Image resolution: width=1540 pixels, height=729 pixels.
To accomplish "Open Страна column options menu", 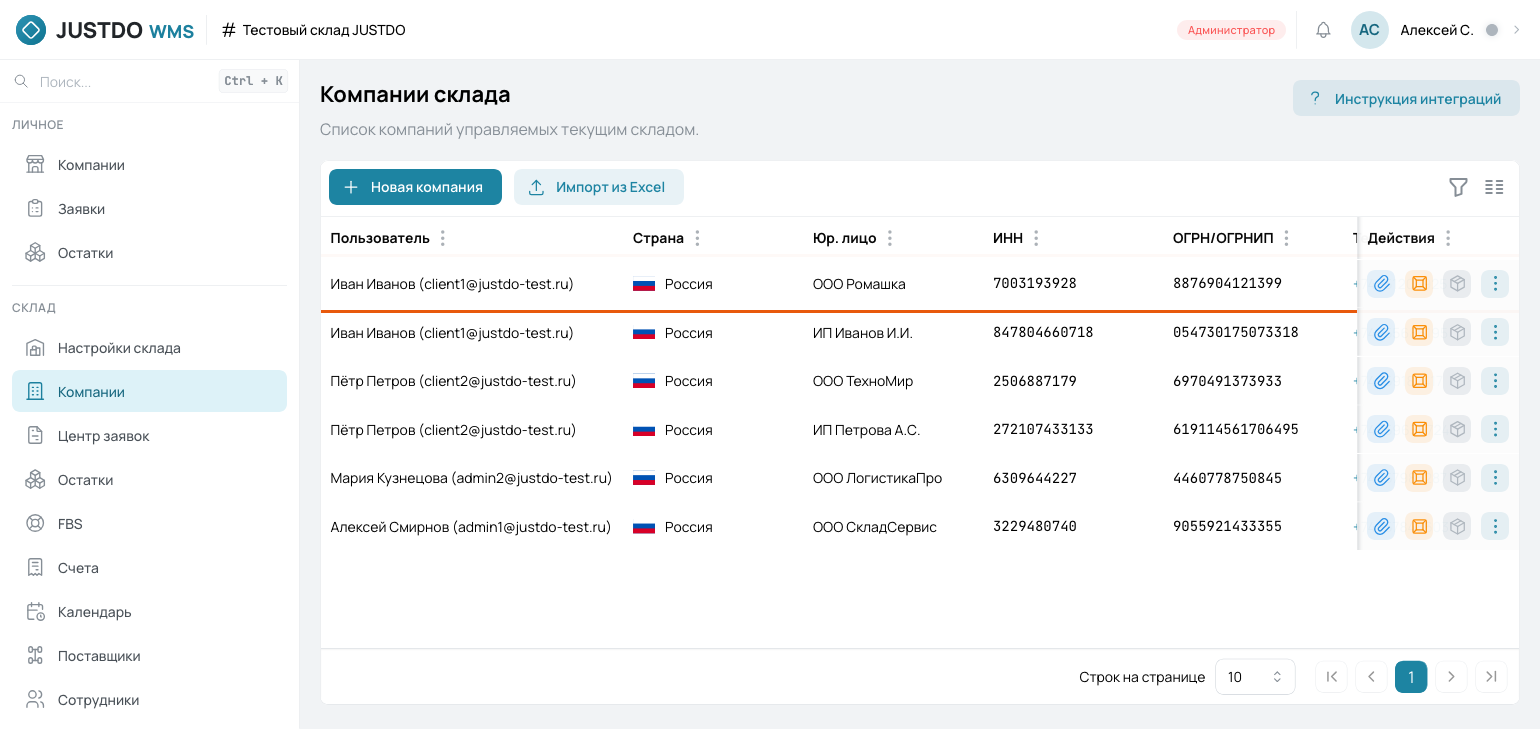I will [697, 238].
